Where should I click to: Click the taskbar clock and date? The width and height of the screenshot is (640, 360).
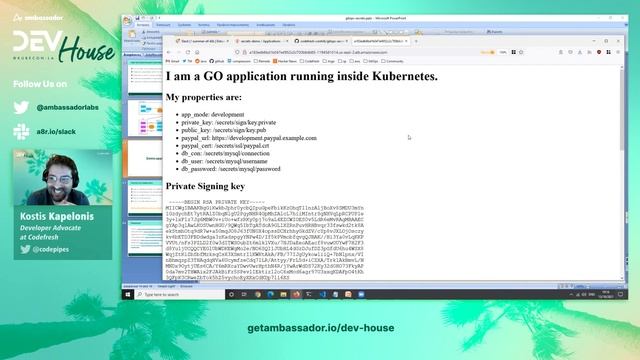(606, 294)
